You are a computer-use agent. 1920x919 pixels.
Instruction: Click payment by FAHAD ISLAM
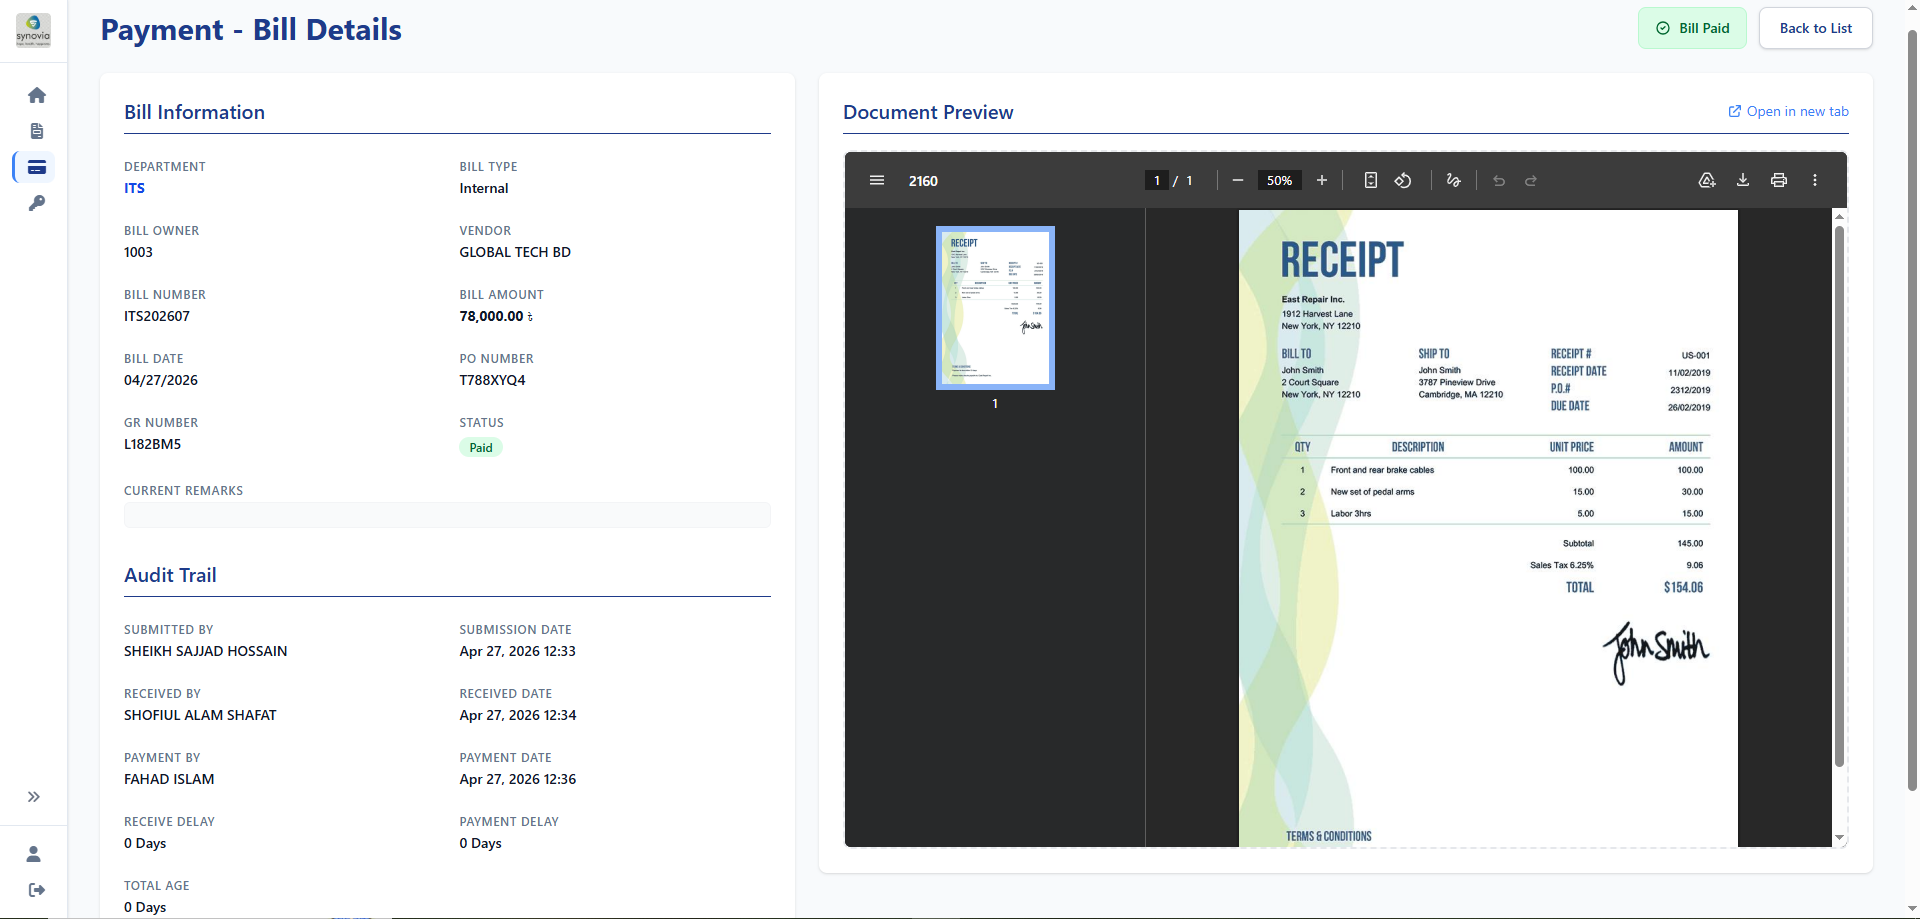click(x=169, y=779)
